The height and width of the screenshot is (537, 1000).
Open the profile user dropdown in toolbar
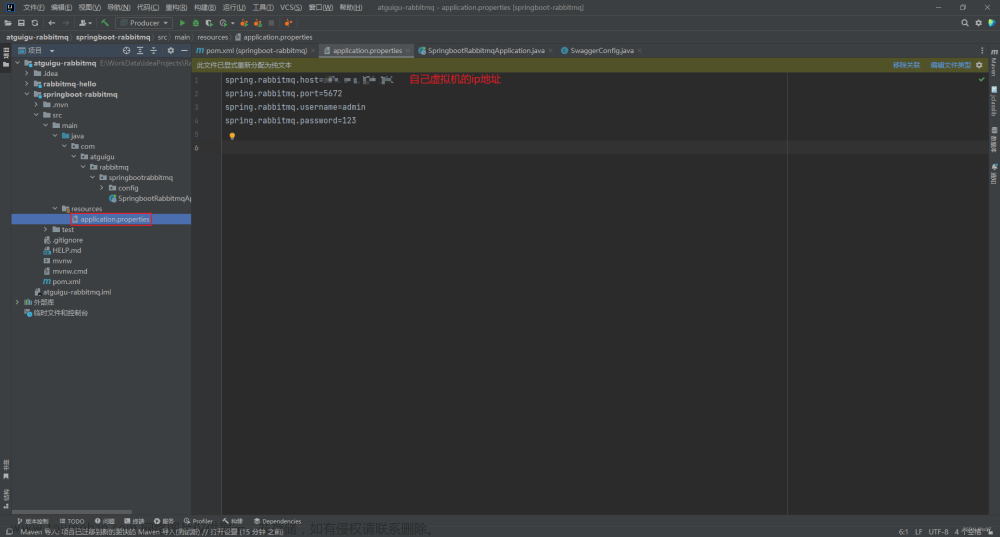pyautogui.click(x=85, y=23)
